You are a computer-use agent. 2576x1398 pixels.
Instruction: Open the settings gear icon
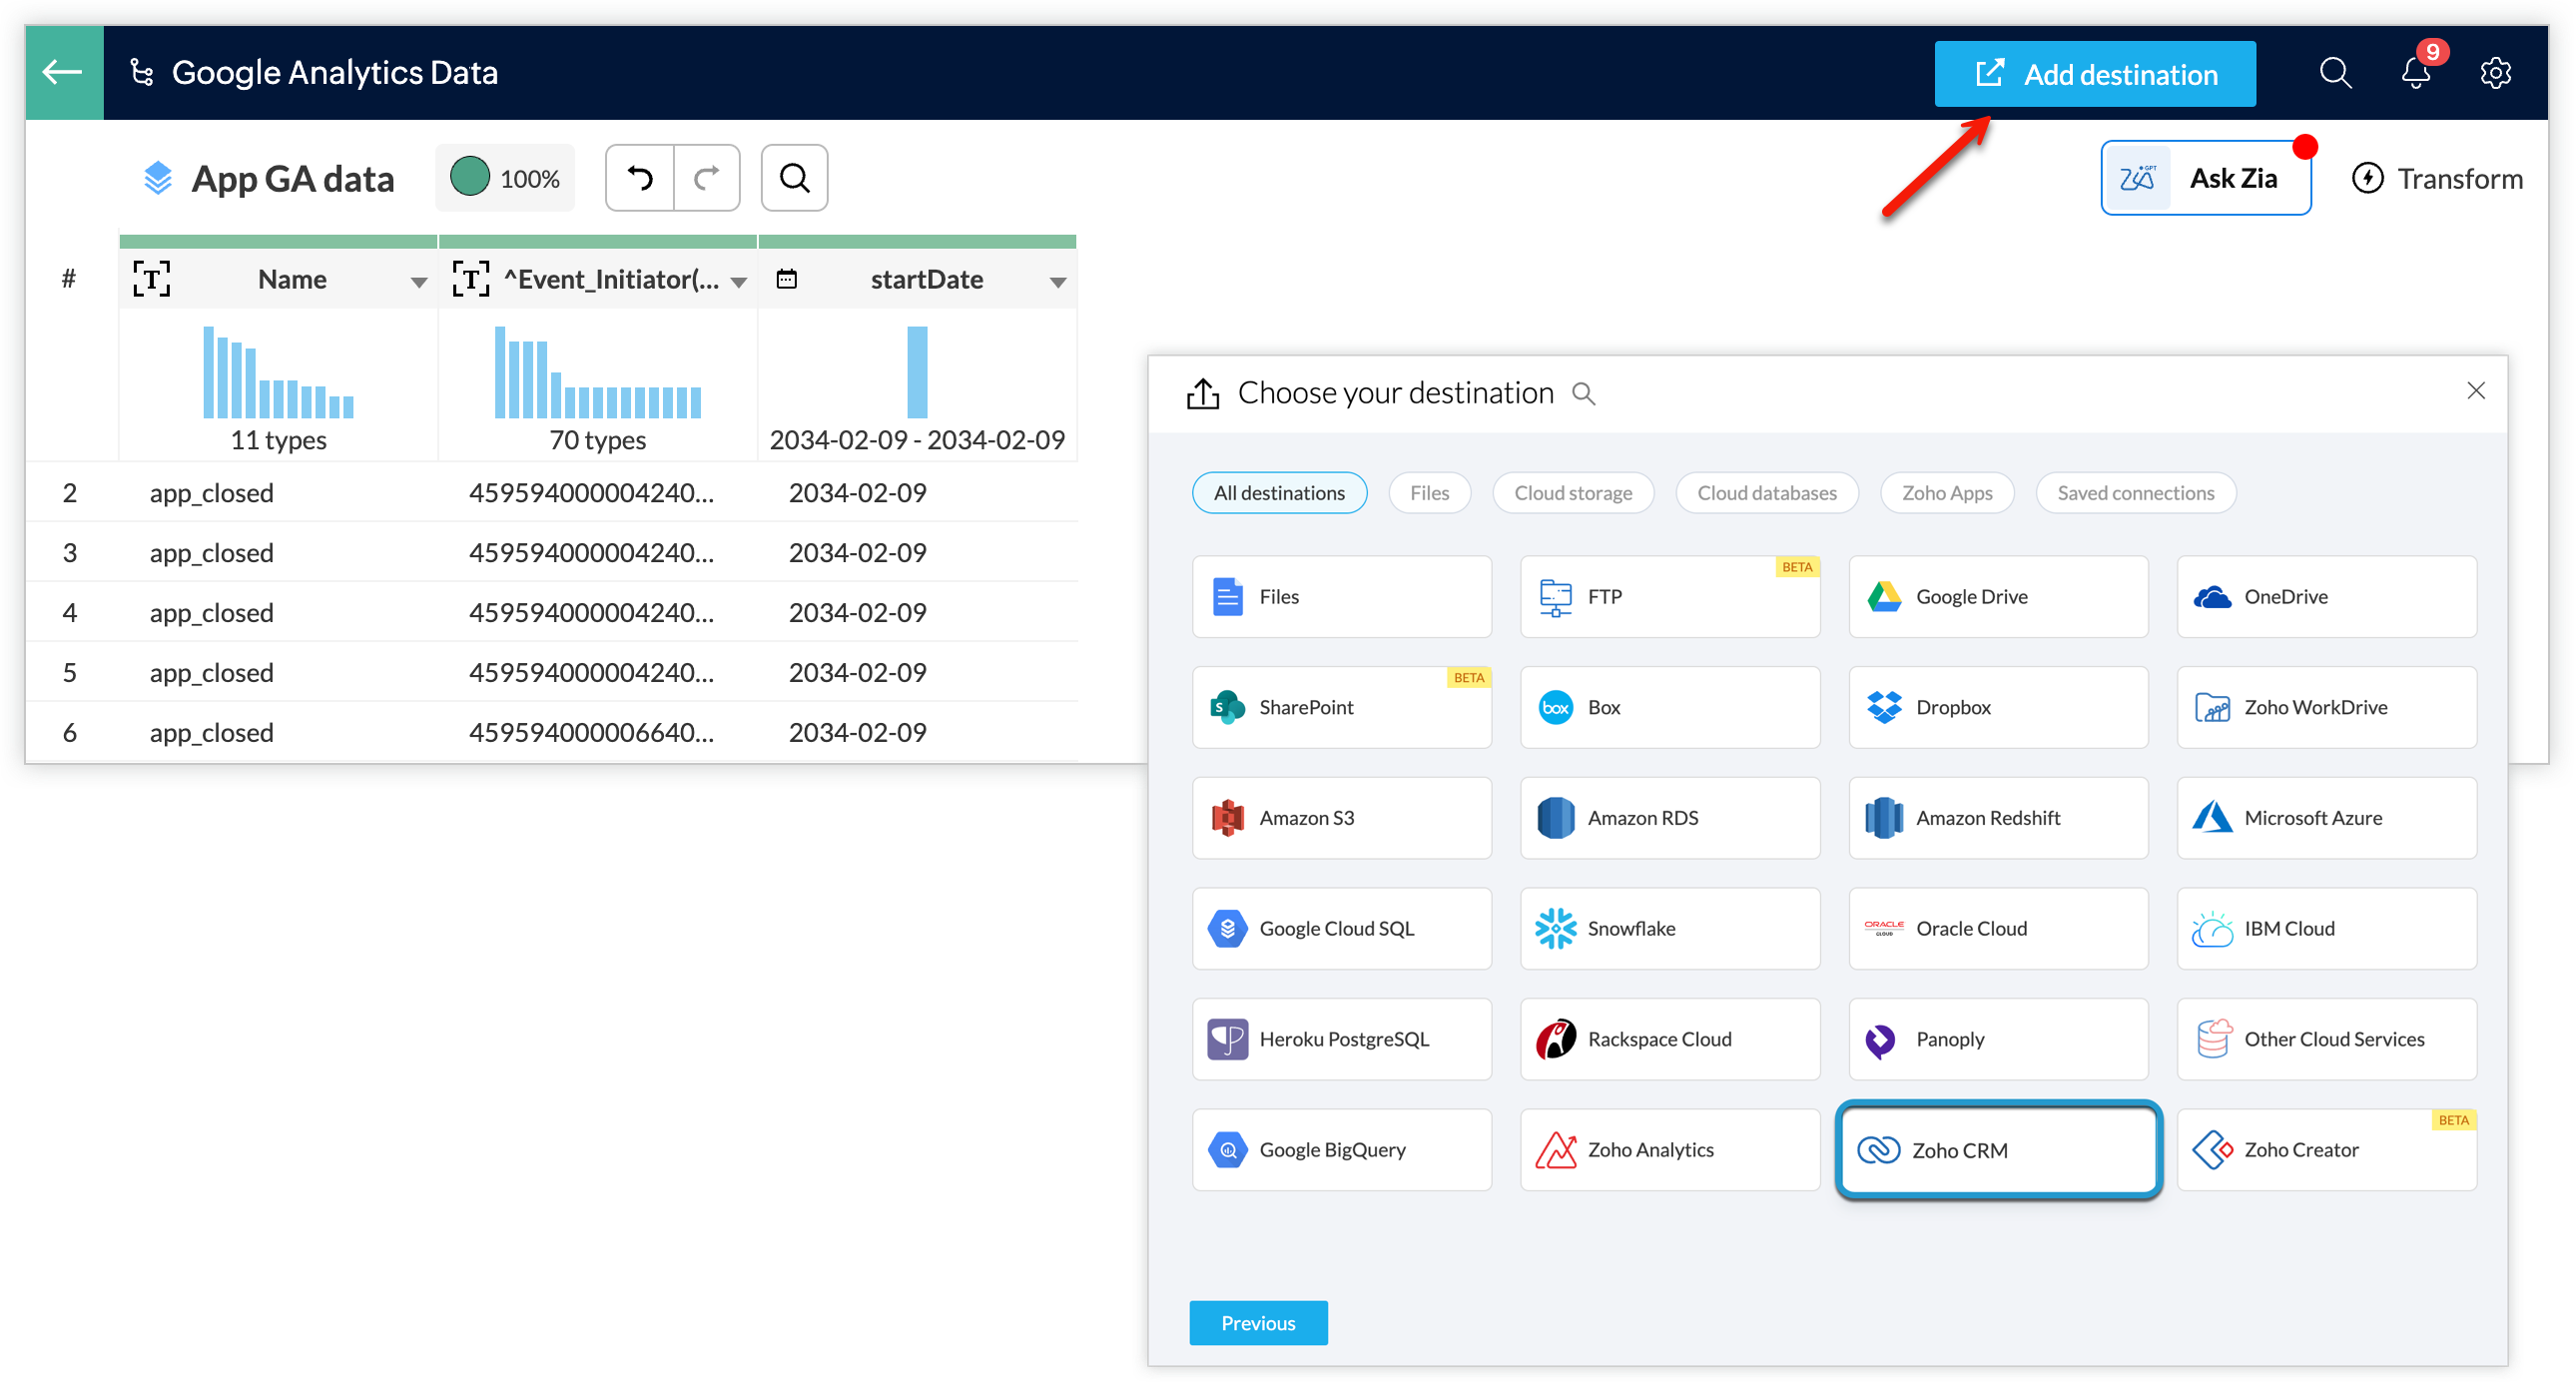[2495, 73]
